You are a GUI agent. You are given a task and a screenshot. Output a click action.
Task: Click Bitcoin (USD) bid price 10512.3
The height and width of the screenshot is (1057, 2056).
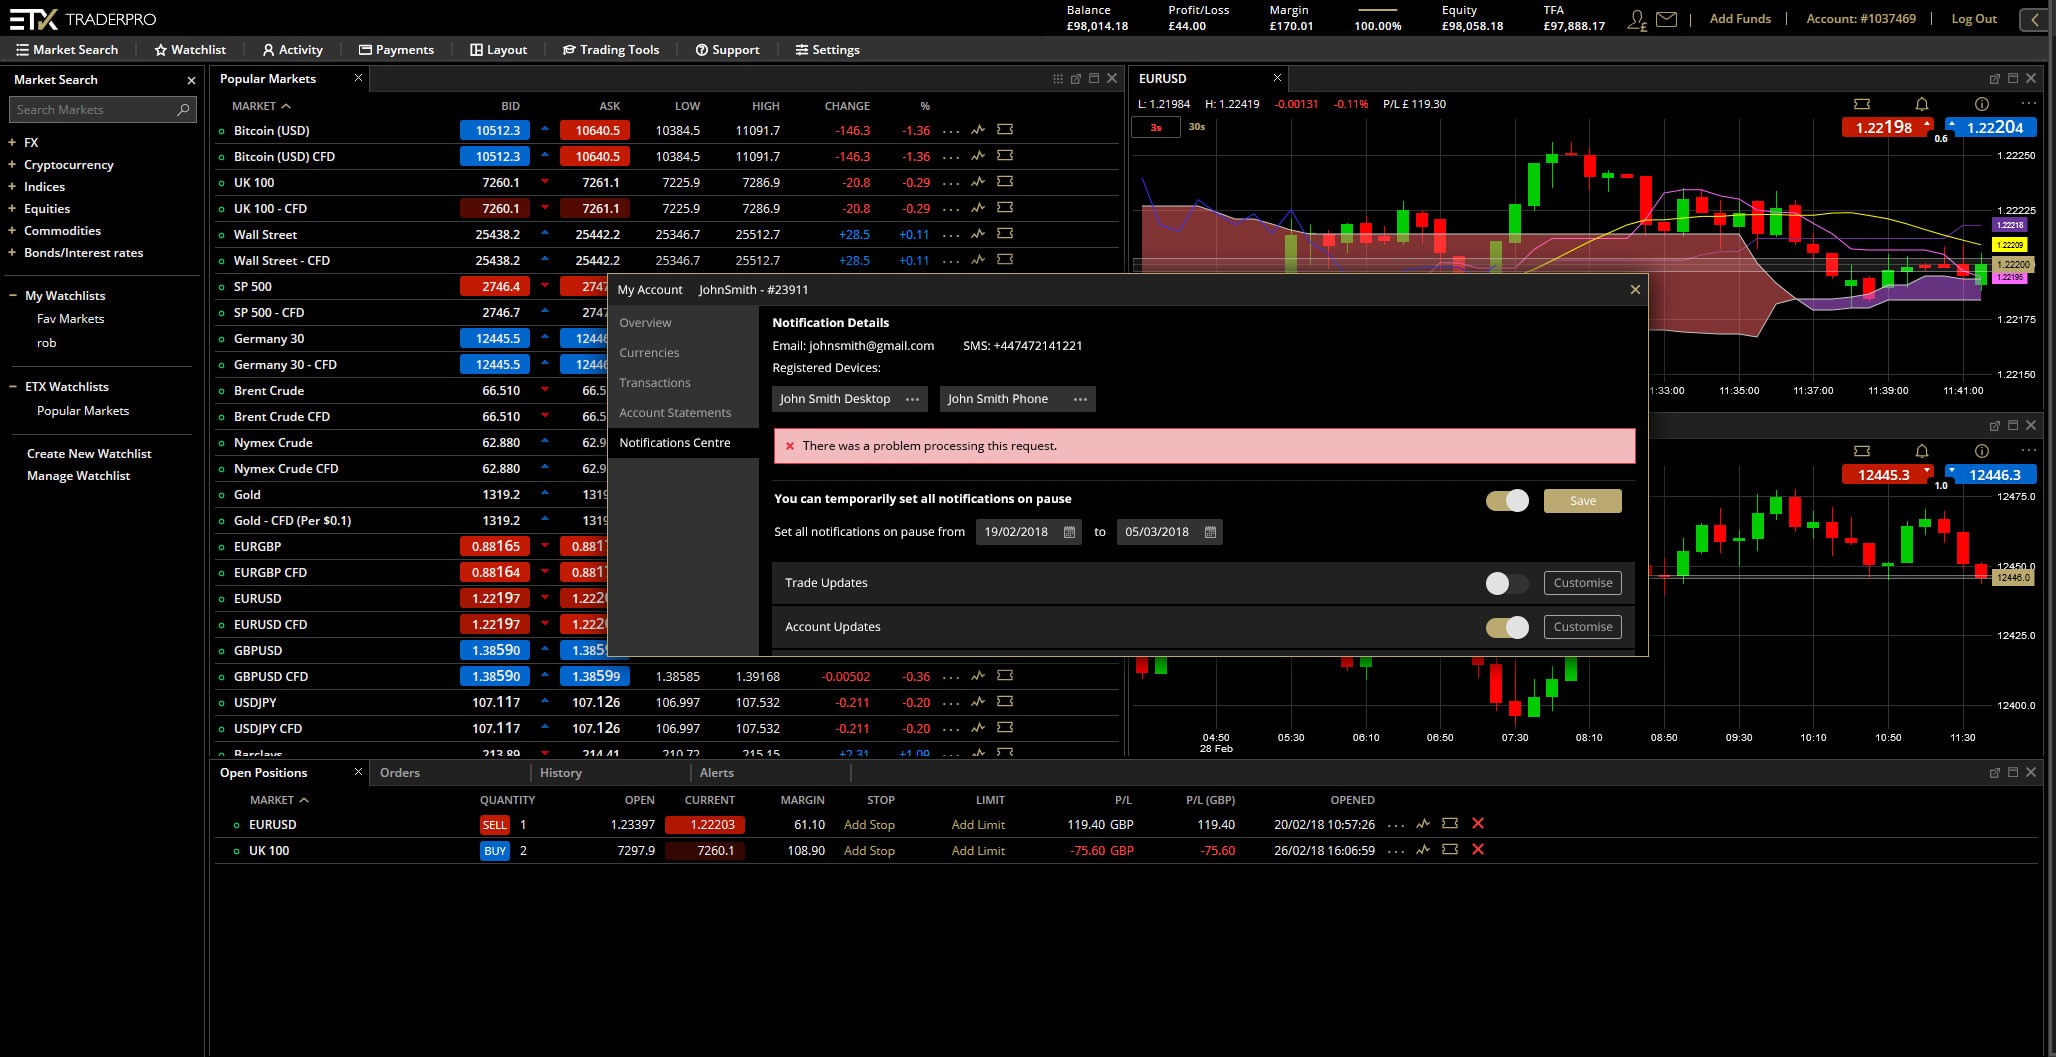[497, 130]
